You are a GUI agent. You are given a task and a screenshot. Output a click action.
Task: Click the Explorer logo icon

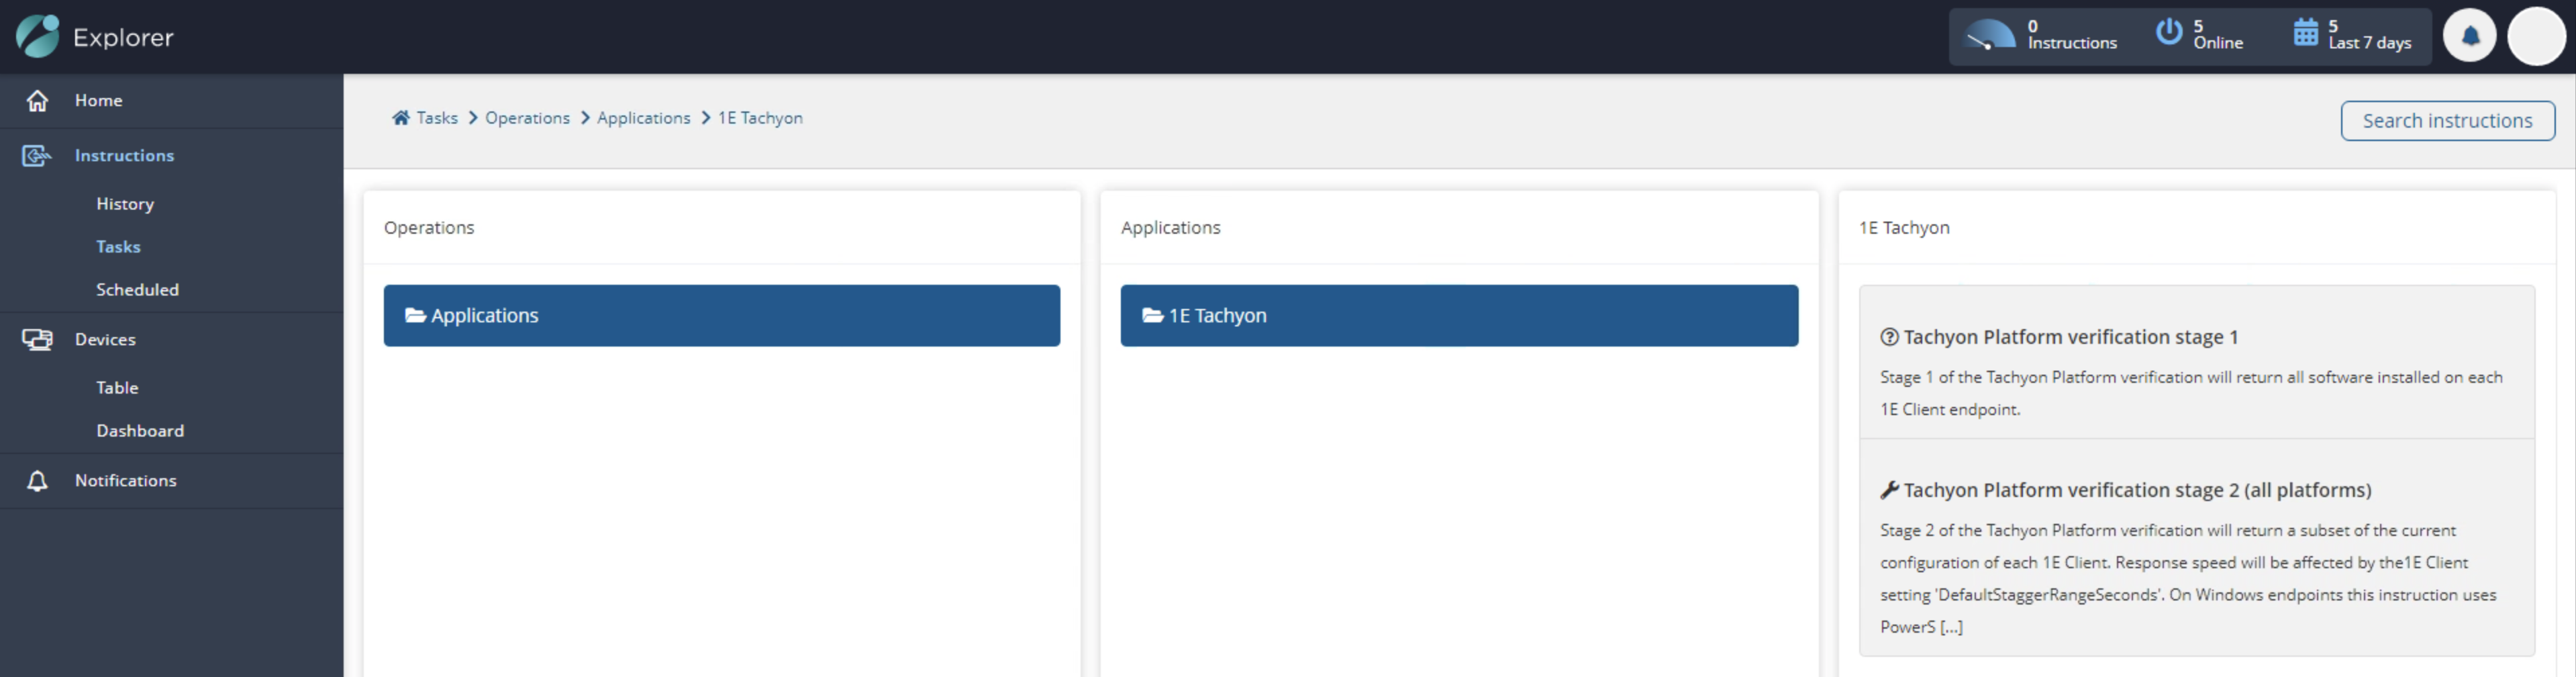click(38, 36)
